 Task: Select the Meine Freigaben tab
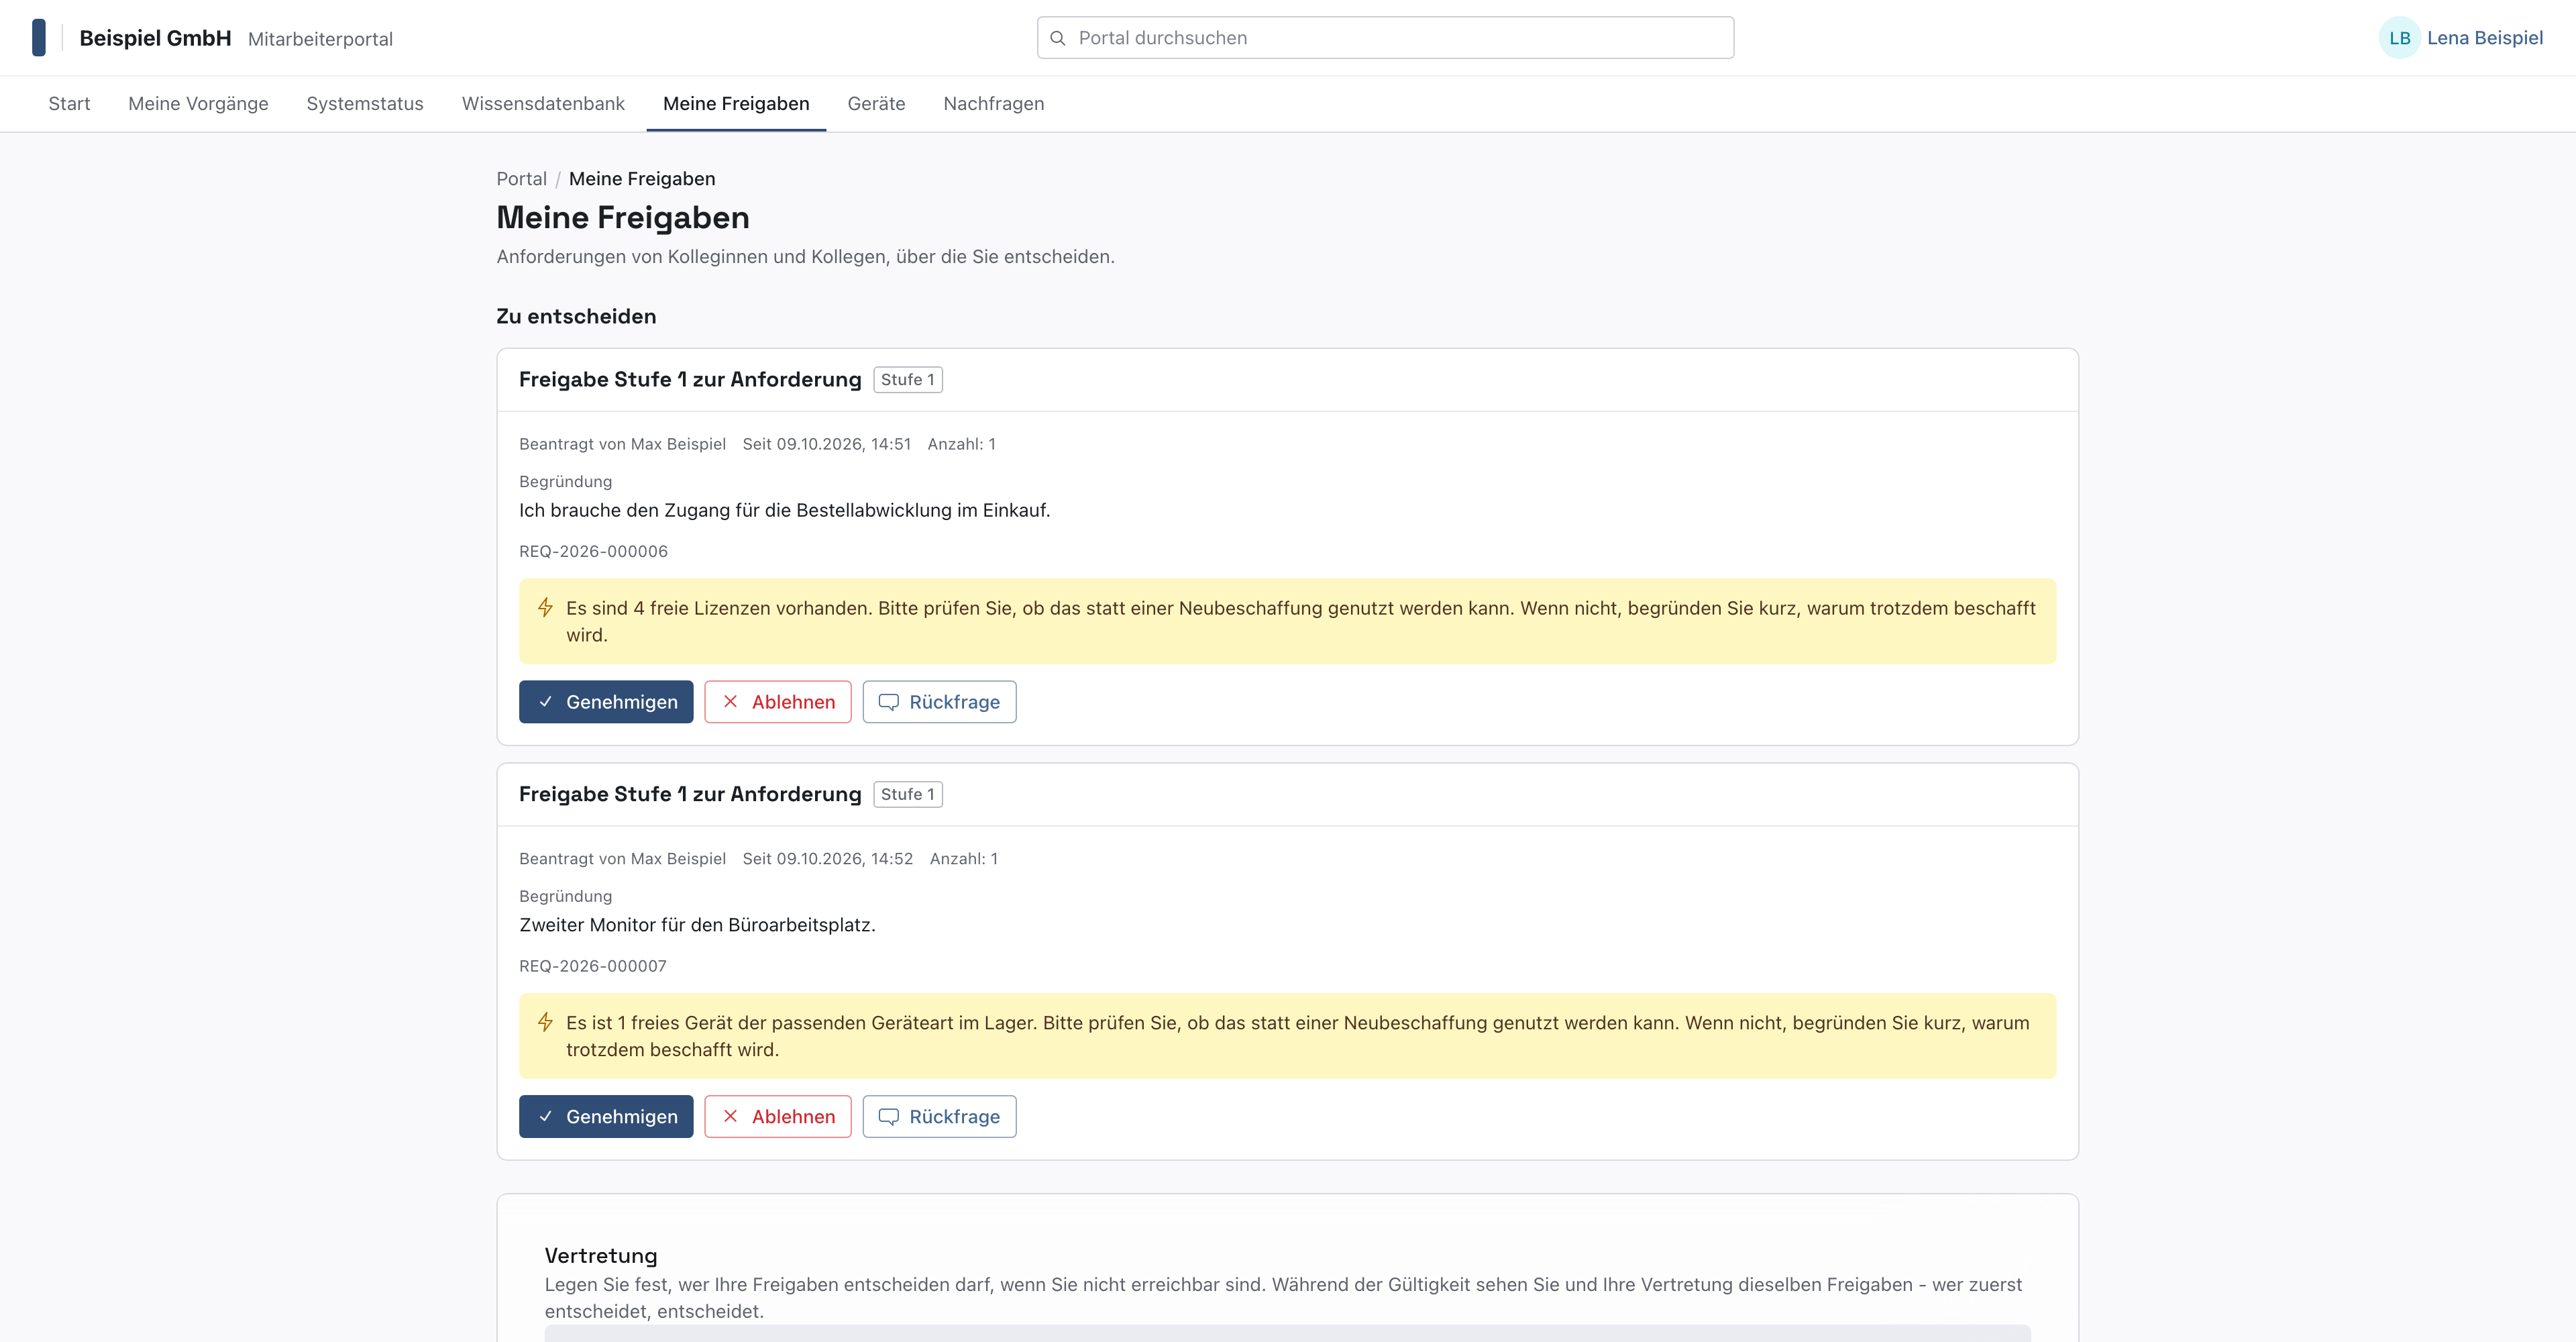pyautogui.click(x=736, y=104)
